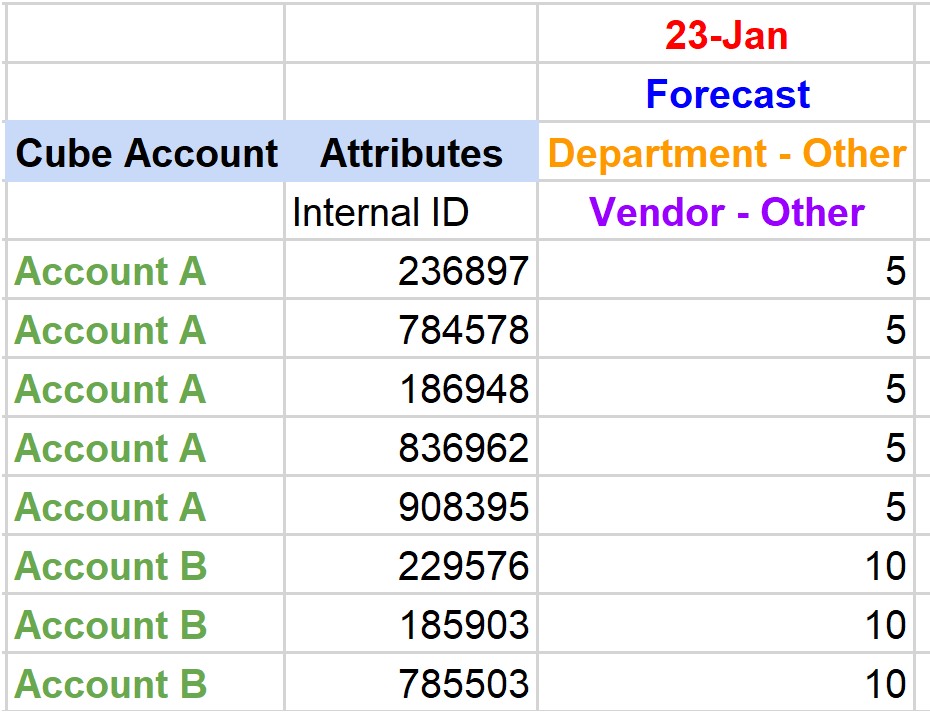Click Account A in row 186948

(145, 388)
